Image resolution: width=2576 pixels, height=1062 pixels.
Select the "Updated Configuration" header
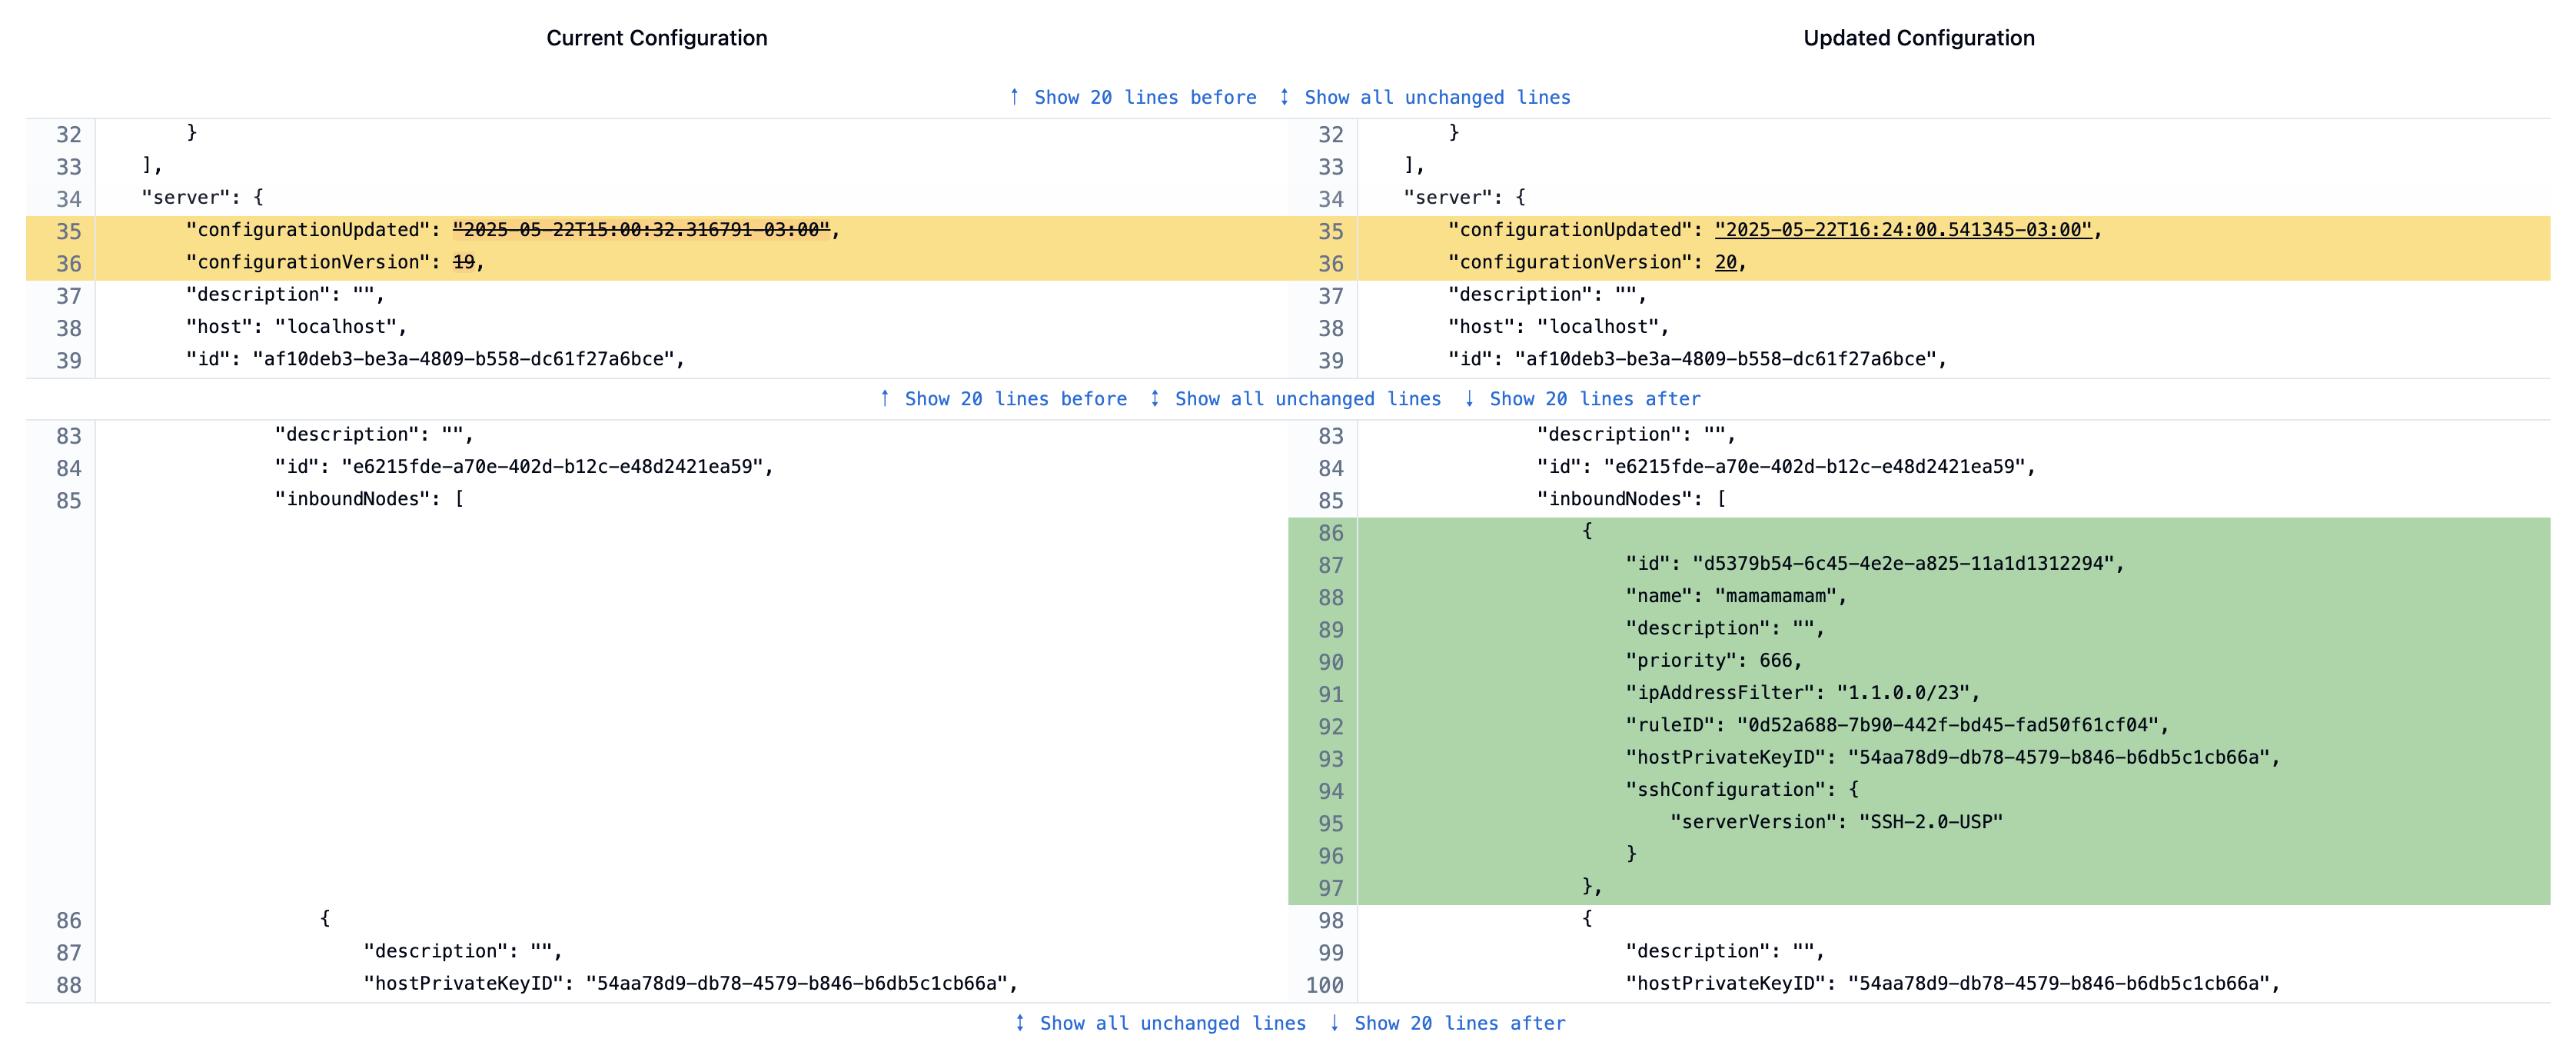(x=1917, y=38)
